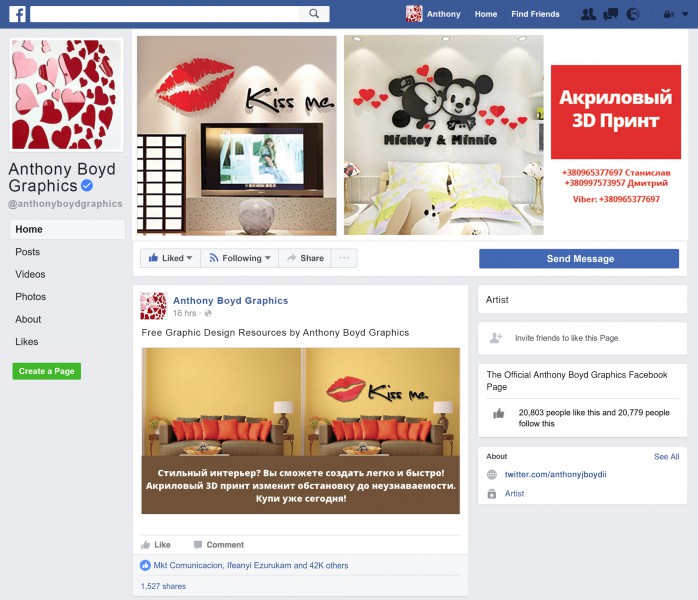Toggle Like on the post

[x=156, y=544]
